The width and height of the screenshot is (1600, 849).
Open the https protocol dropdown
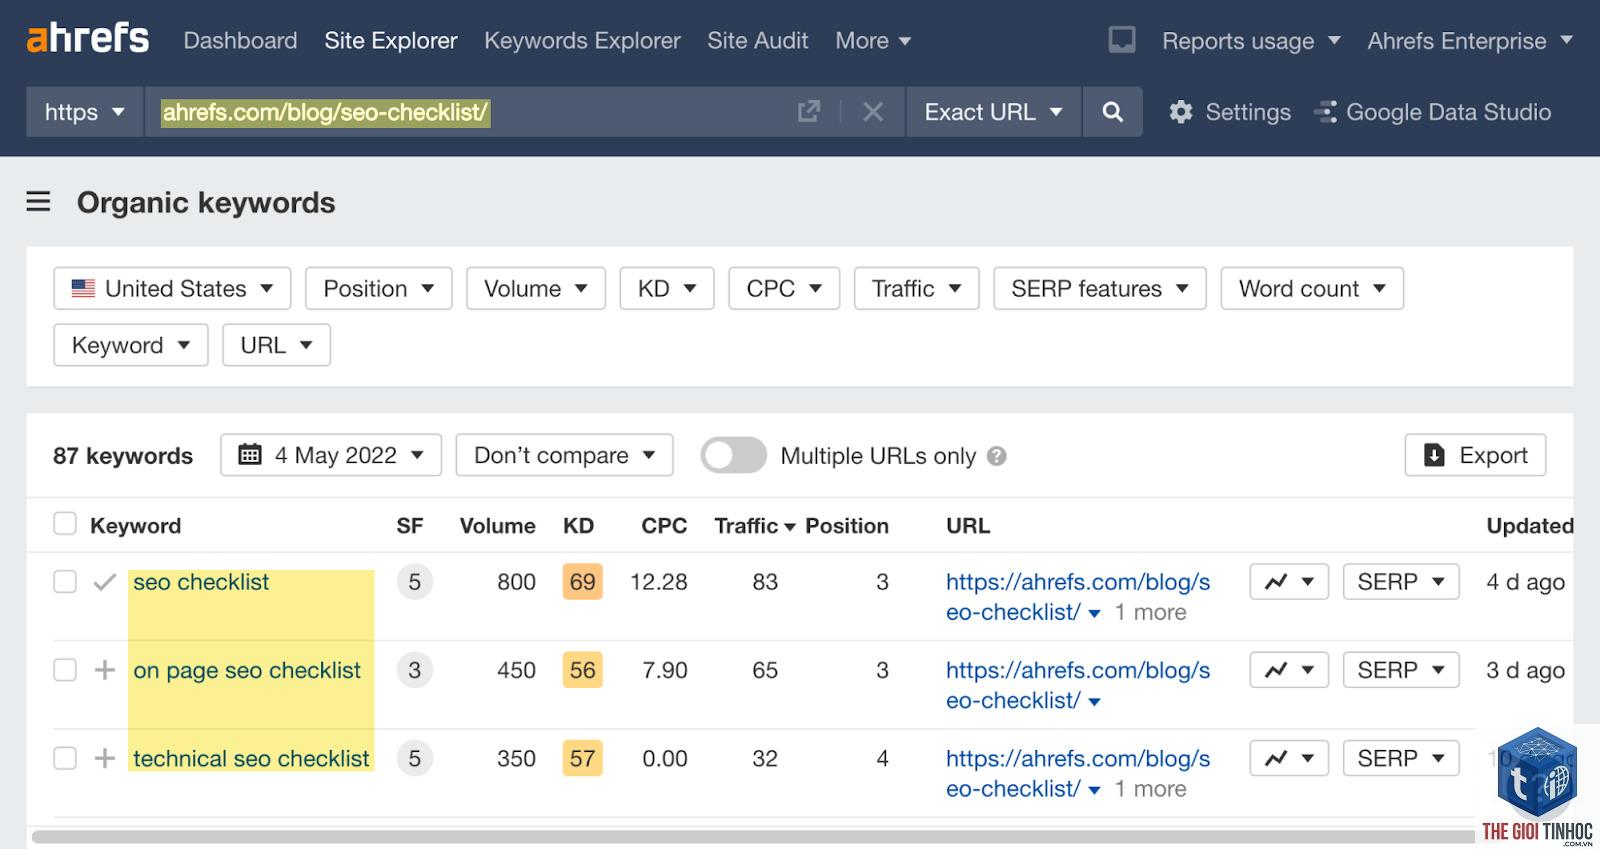[x=85, y=111]
